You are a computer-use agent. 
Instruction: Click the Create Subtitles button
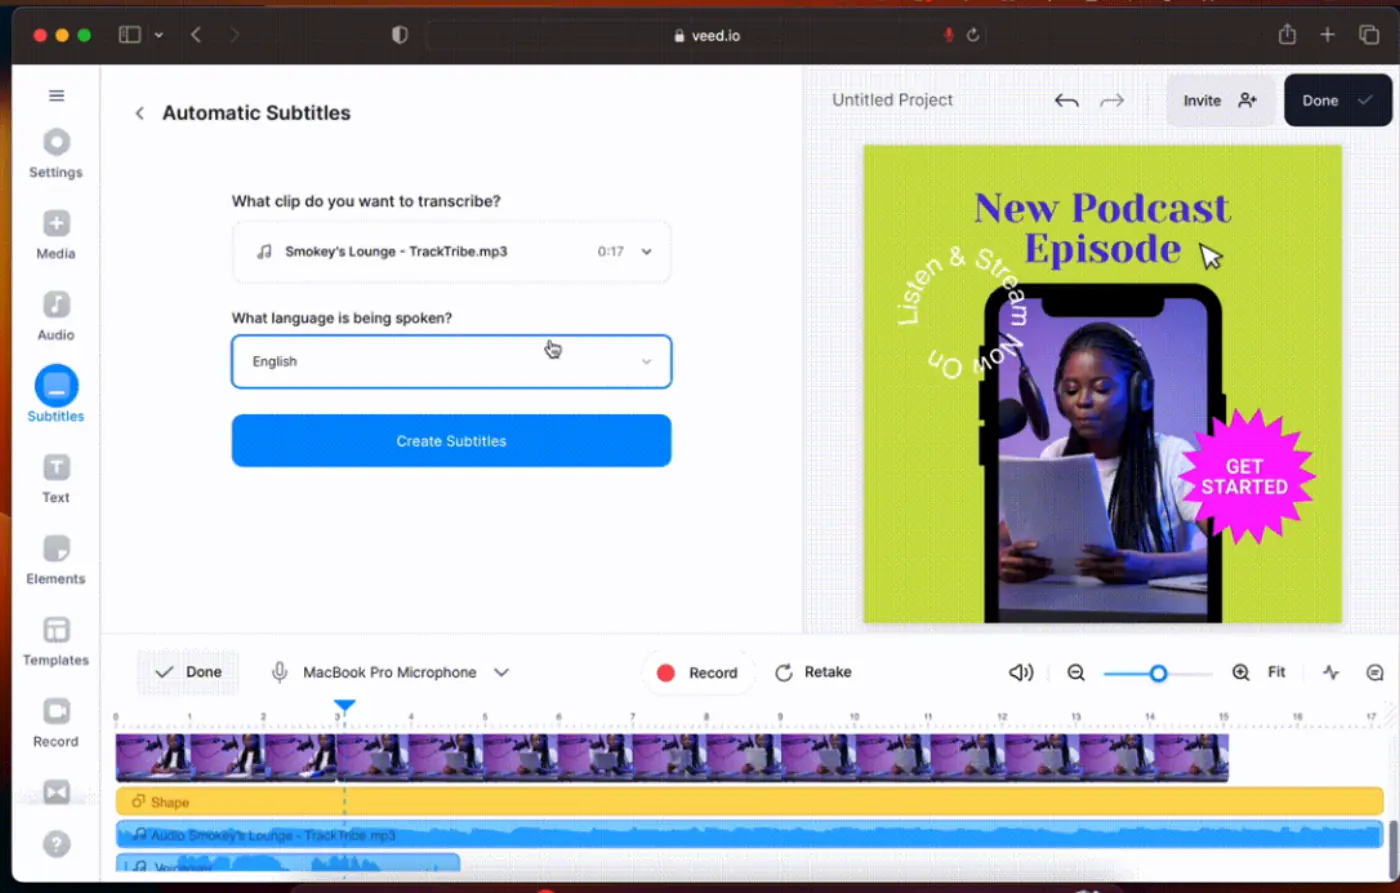pyautogui.click(x=451, y=441)
